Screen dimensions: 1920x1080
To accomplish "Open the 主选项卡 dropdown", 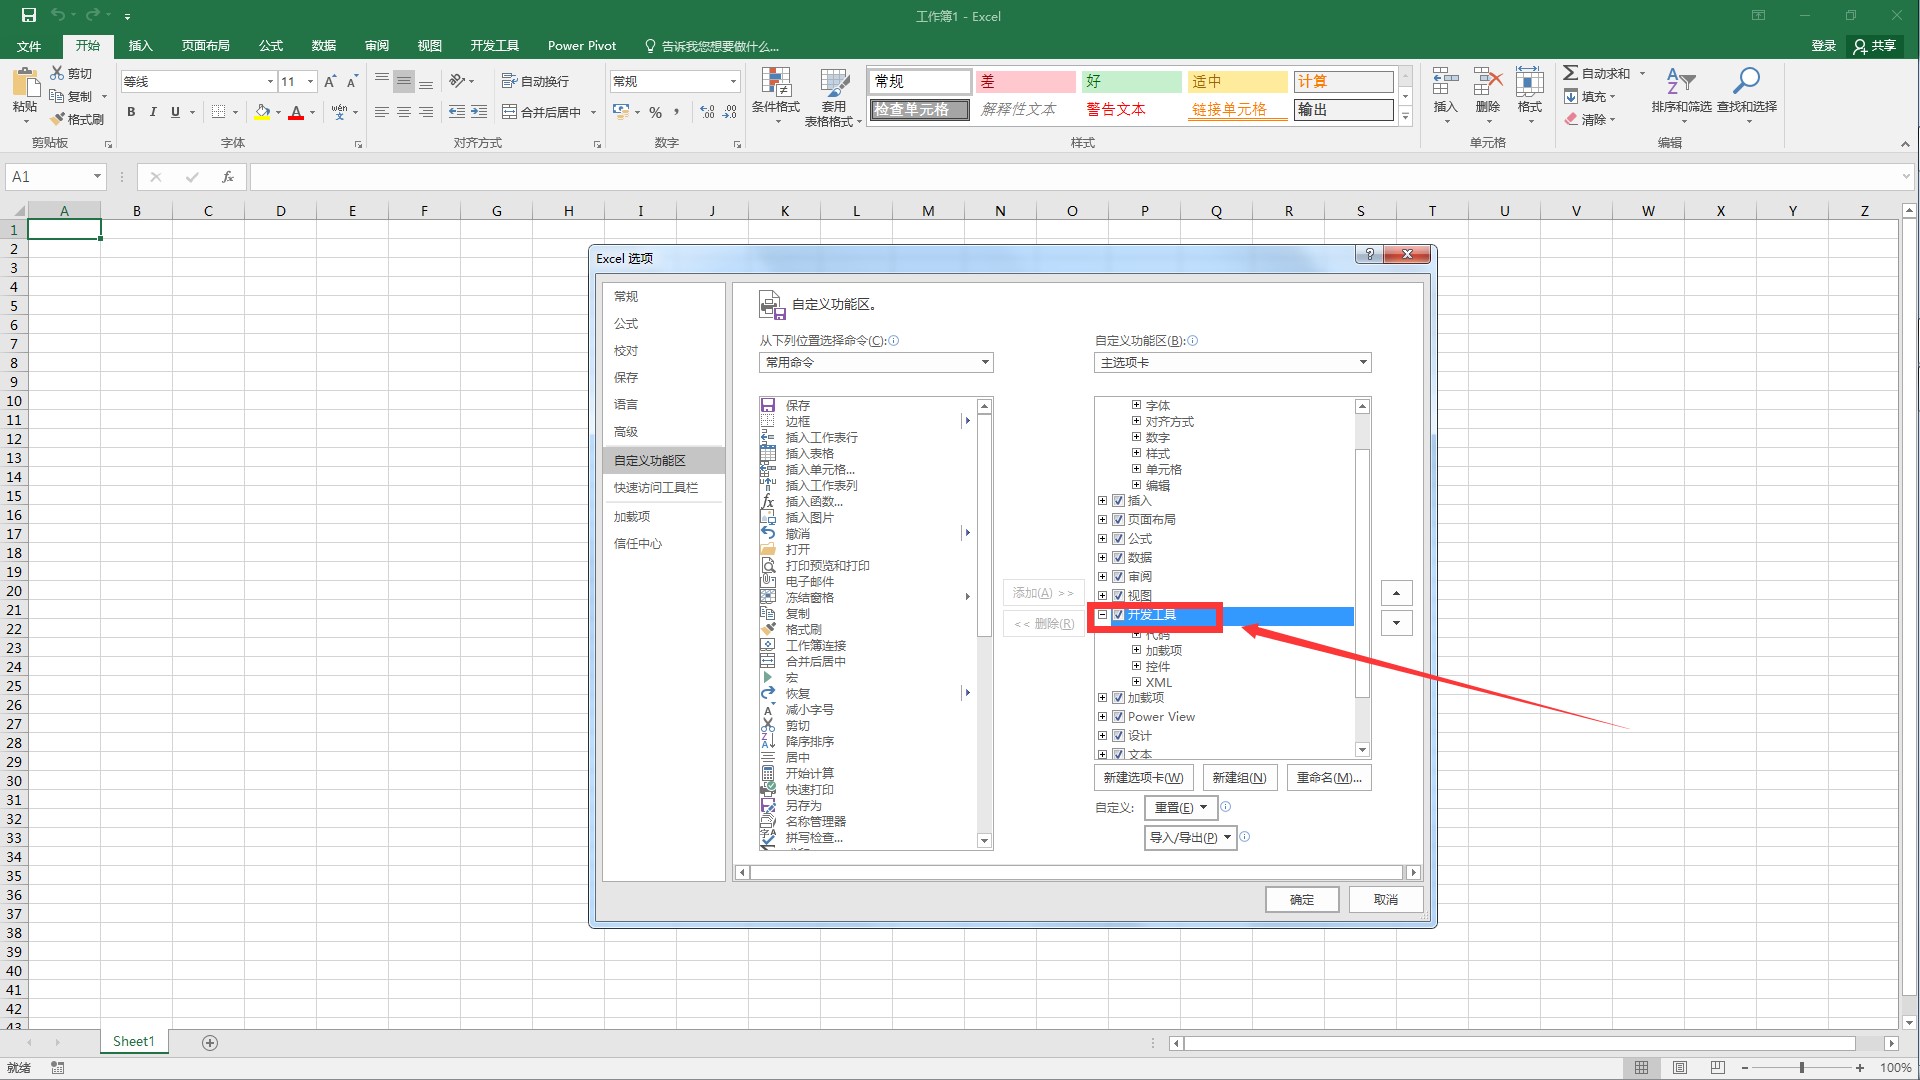I will [x=1231, y=362].
